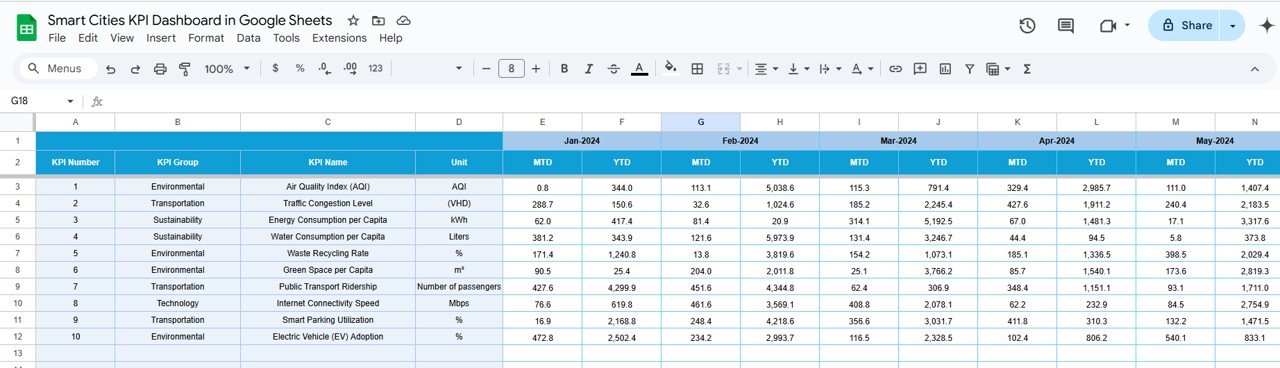Open the Tools menu
The height and width of the screenshot is (368, 1280).
click(286, 38)
